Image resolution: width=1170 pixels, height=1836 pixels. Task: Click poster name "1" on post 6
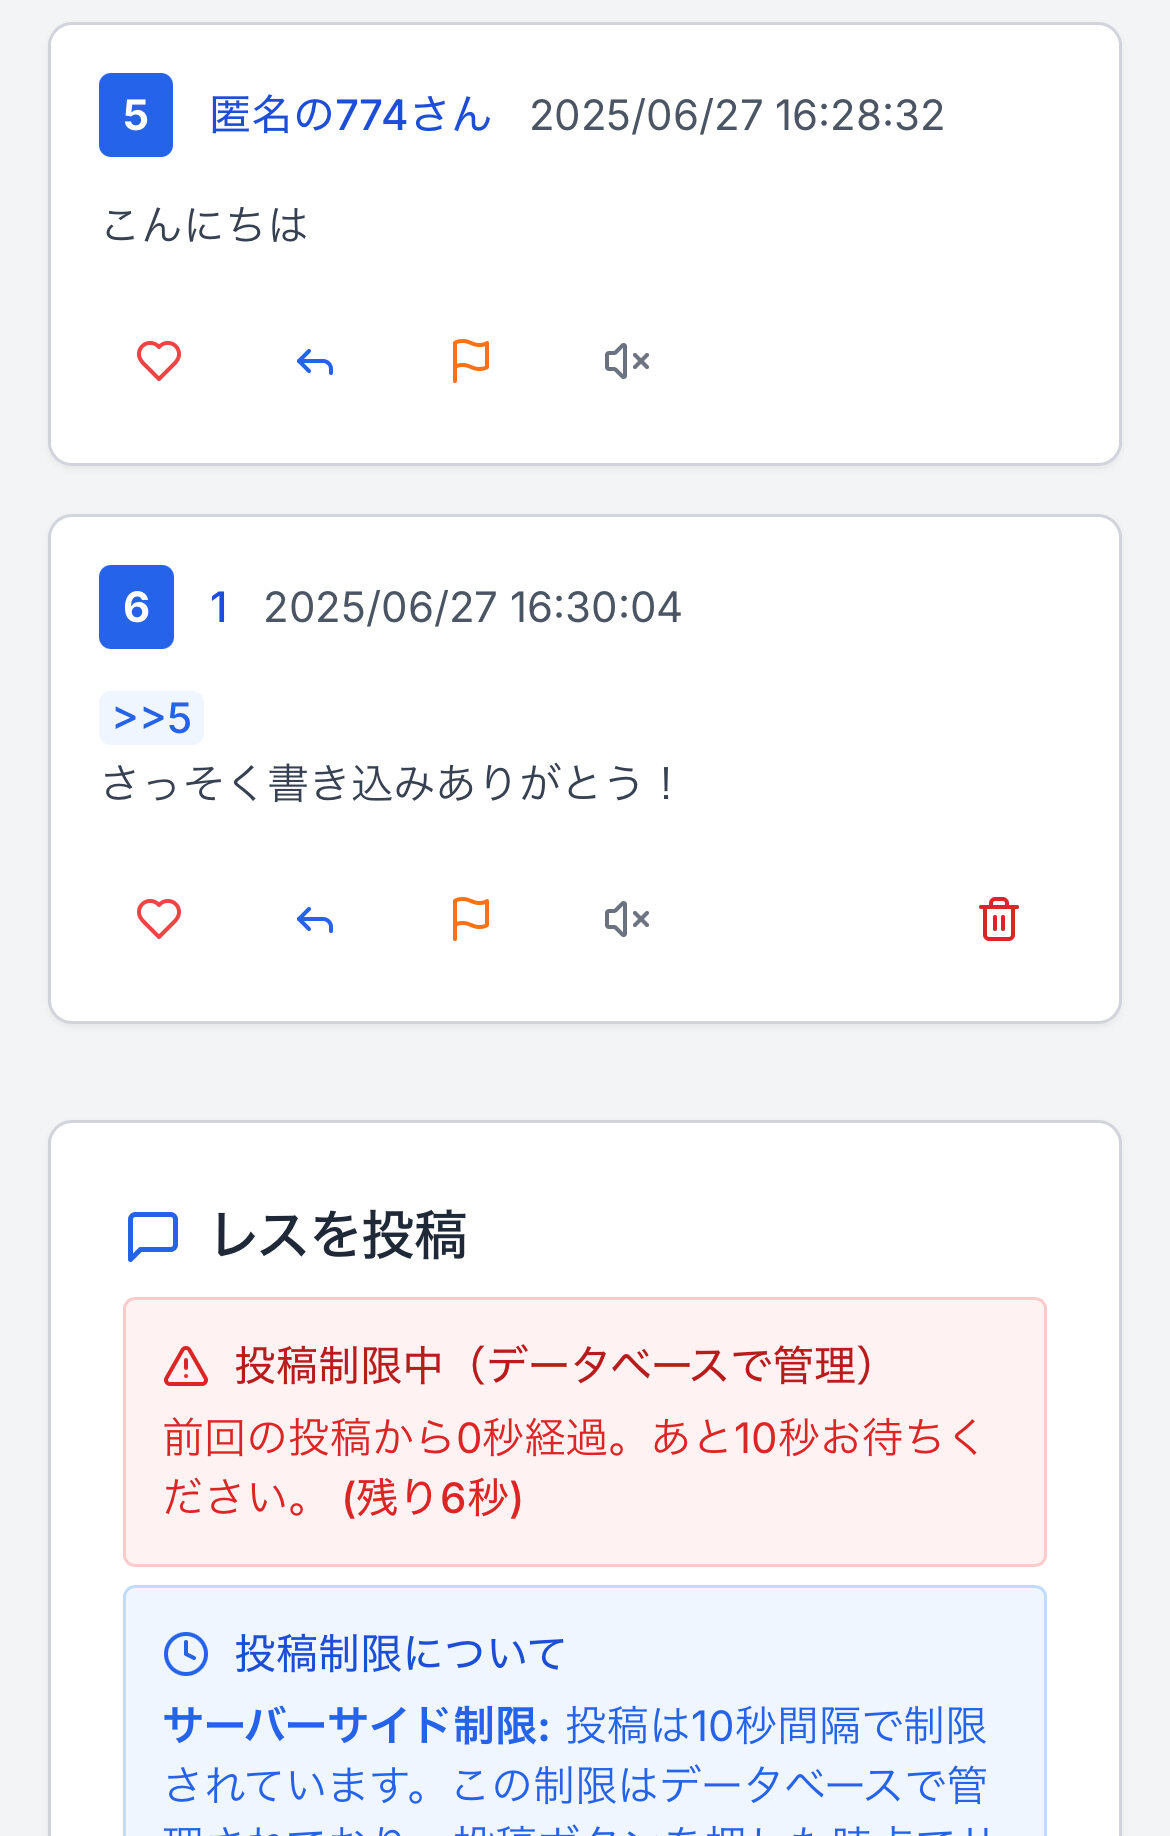pos(219,607)
